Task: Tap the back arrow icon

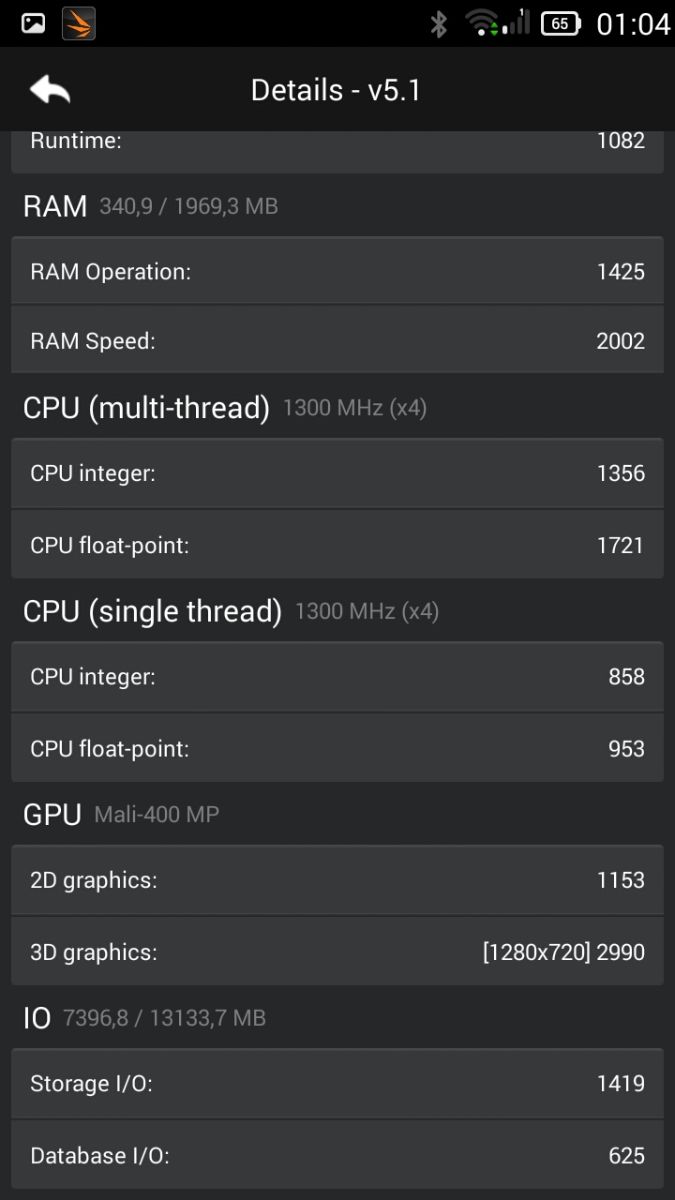Action: pyautogui.click(x=50, y=90)
